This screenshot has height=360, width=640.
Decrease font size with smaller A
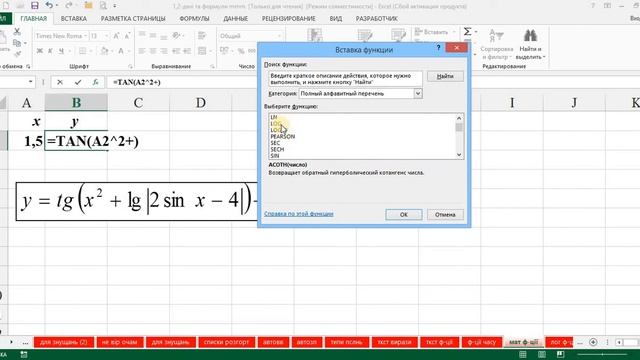(127, 36)
